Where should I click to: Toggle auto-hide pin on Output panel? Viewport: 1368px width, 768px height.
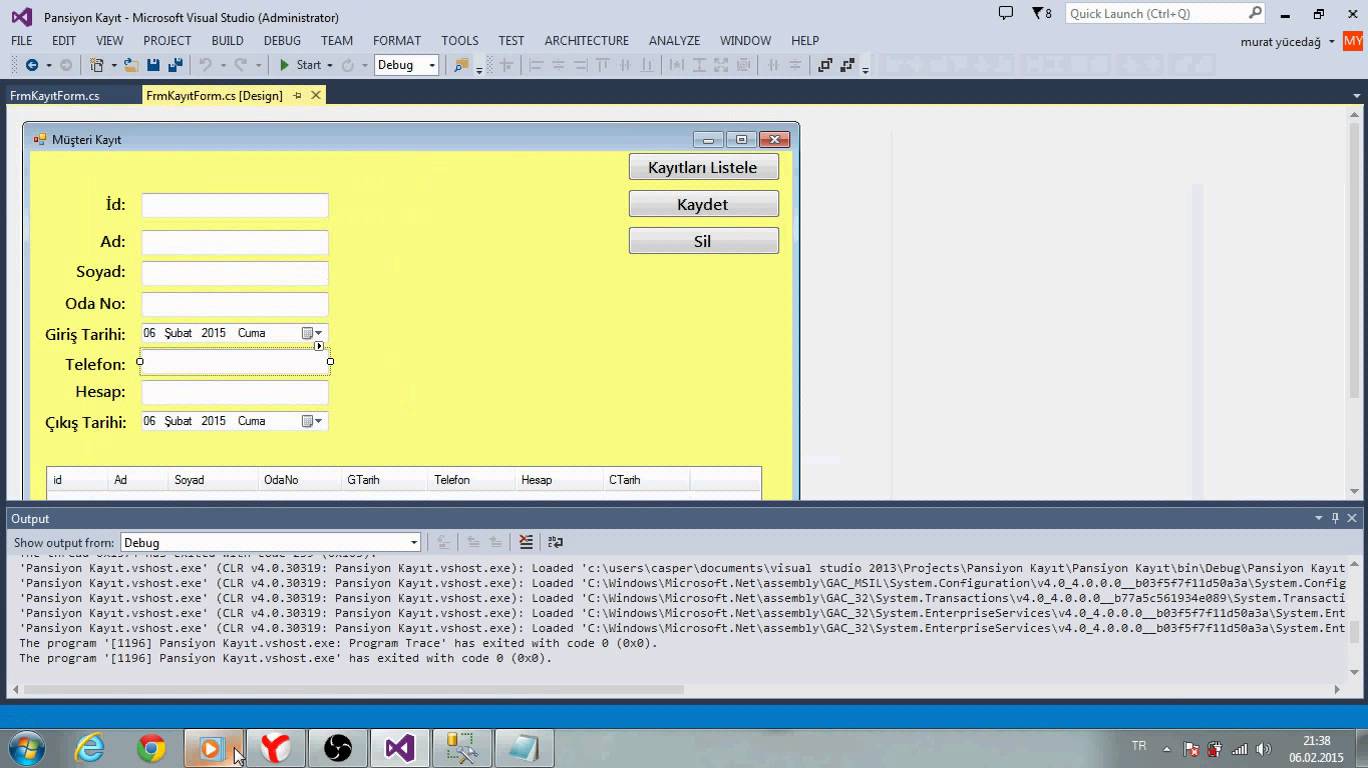1335,518
